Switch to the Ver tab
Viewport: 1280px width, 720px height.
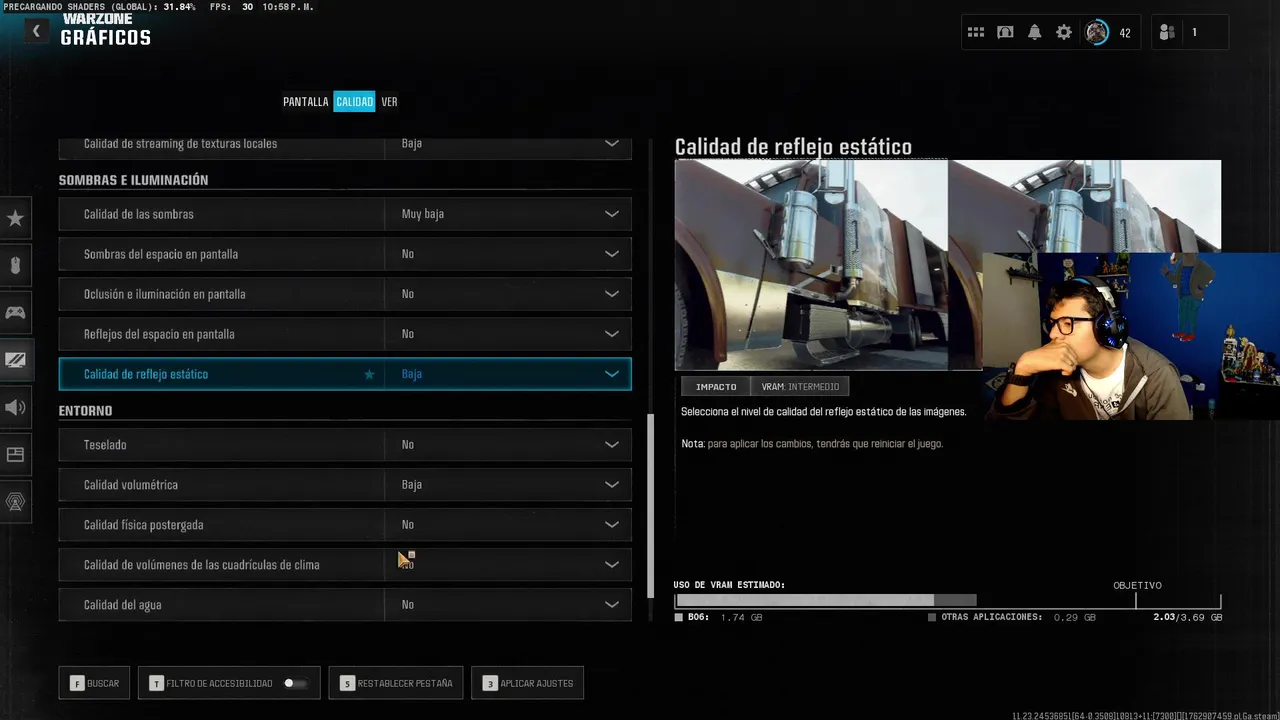click(389, 102)
